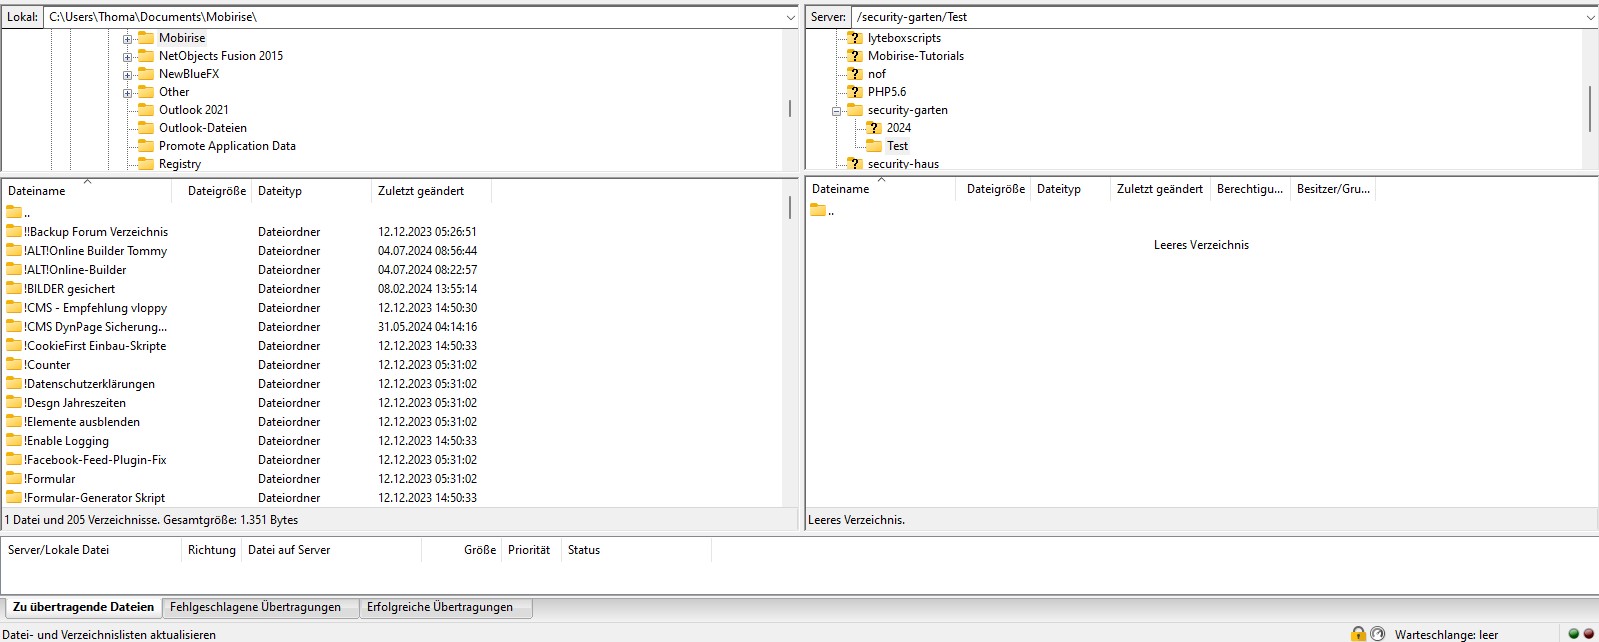Click the 2024 folder icon under security-garten
Screen dimensions: 1599x642
coord(873,128)
